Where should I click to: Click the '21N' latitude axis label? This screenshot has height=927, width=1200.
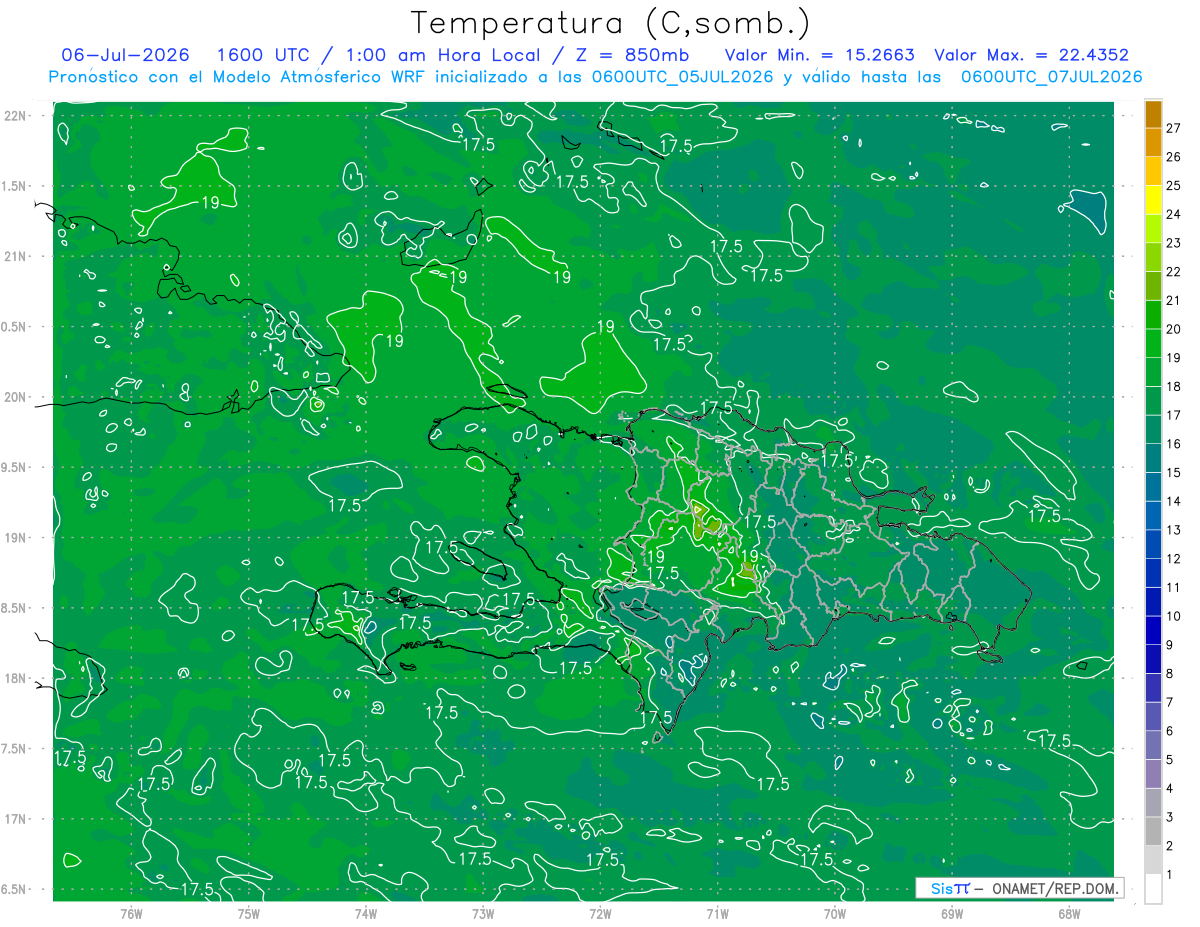[14, 256]
